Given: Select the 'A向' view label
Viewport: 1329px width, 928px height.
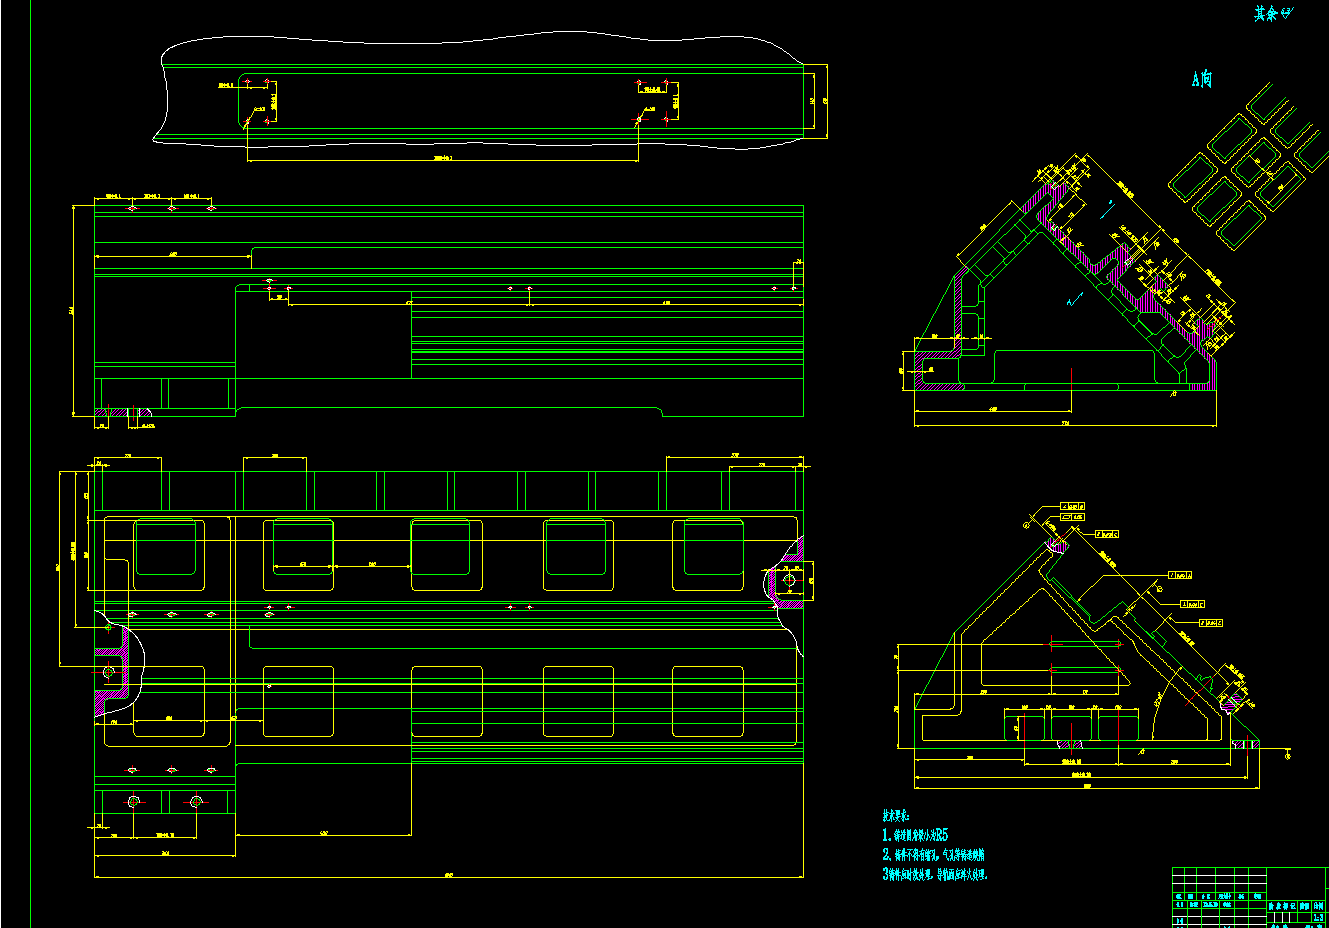Looking at the screenshot, I should pos(1202,79).
